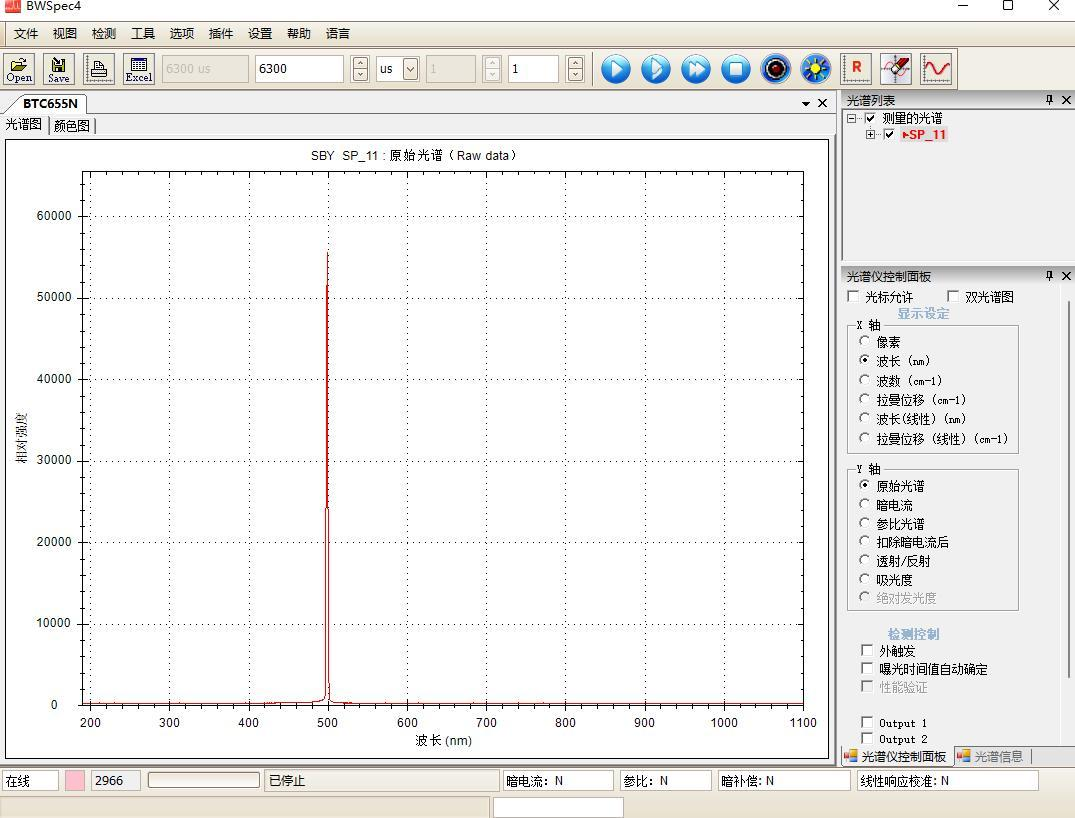Viewport: 1075px width, 818px height.
Task: Click the Open file toolbar icon
Action: click(x=19, y=69)
